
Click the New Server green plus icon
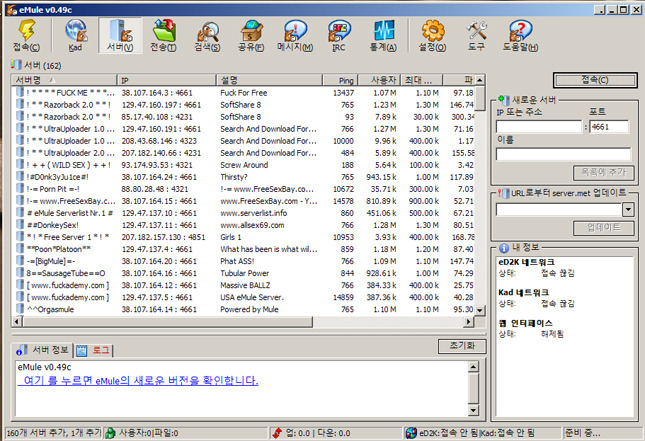[503, 100]
